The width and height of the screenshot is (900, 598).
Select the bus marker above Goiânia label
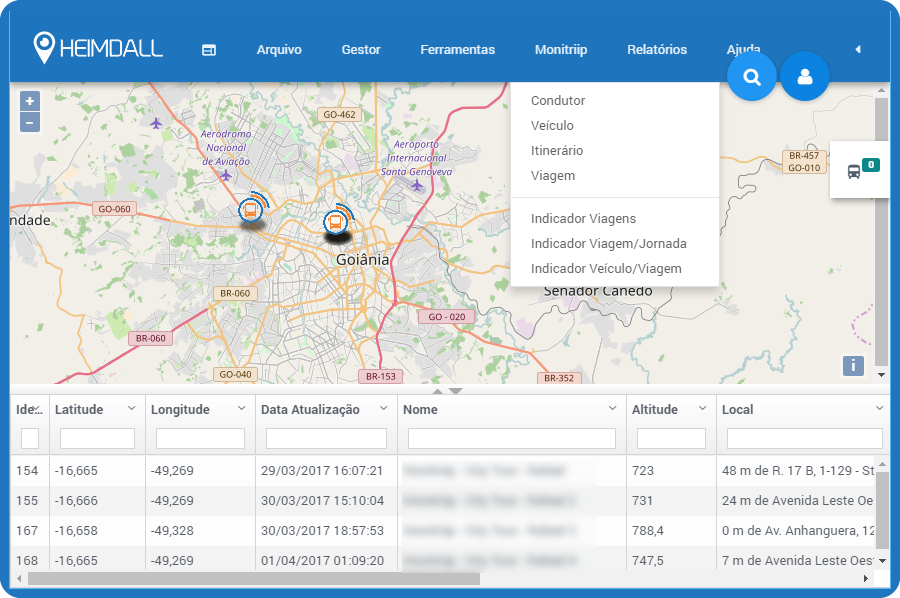pos(336,222)
